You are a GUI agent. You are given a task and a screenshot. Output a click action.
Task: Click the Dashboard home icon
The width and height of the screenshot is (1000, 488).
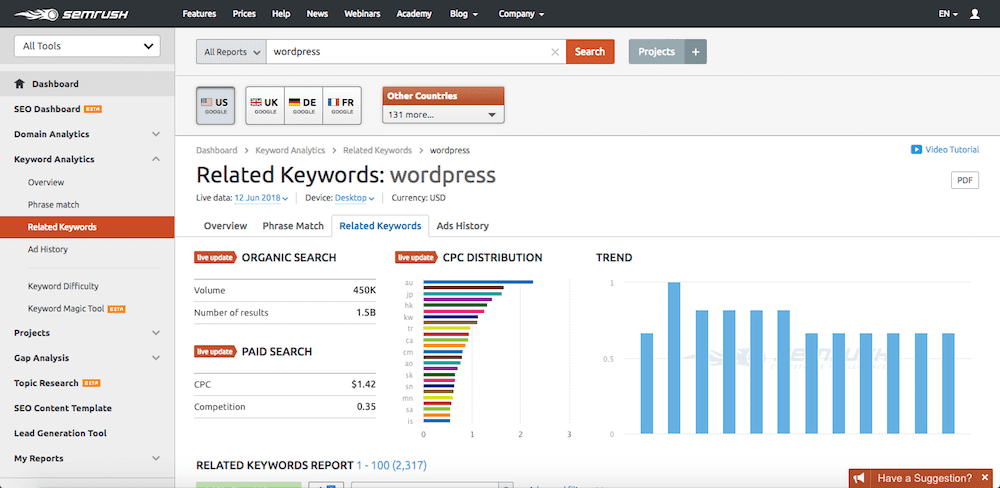(x=19, y=84)
